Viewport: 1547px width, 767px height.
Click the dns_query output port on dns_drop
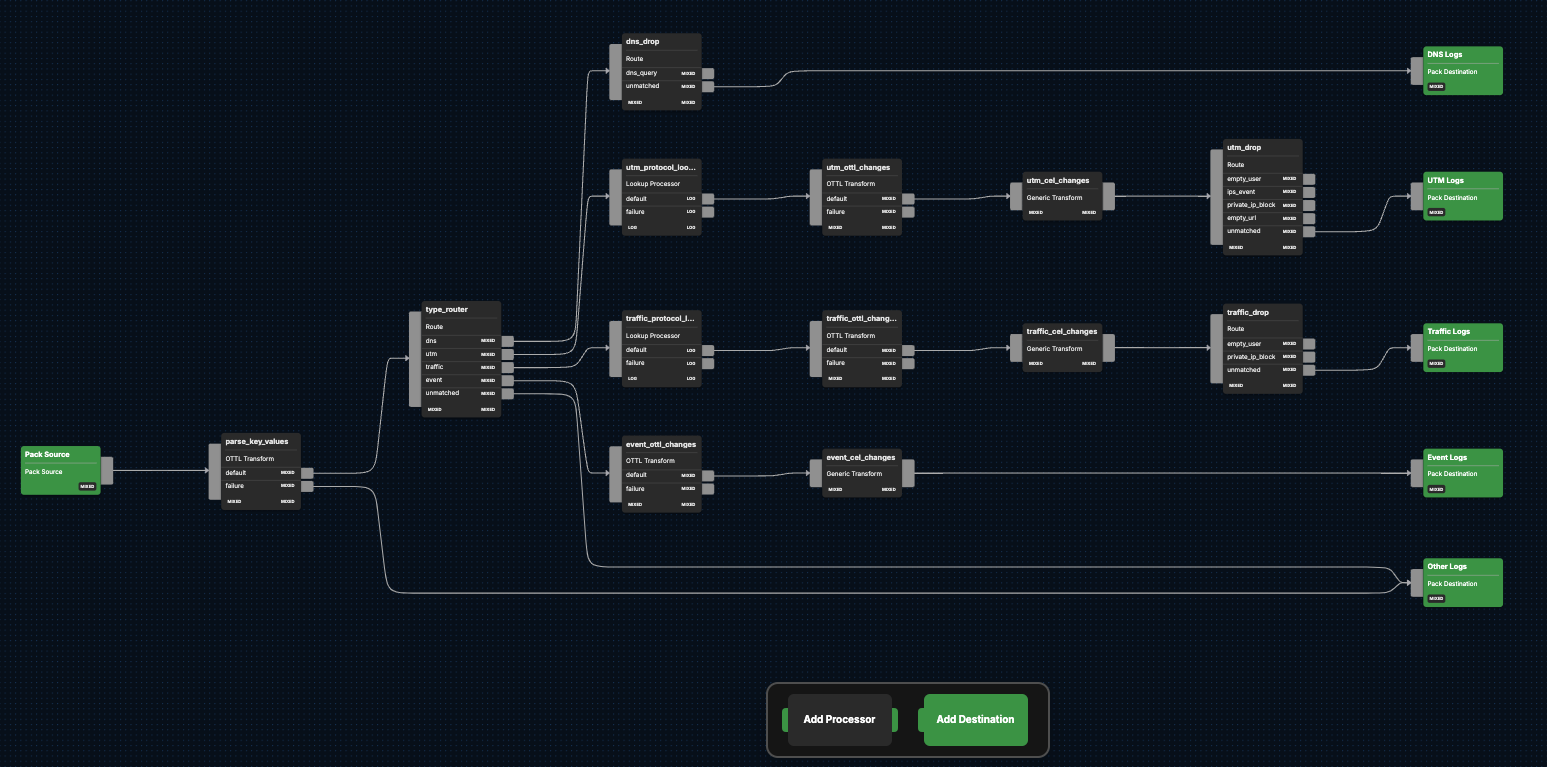tap(708, 73)
